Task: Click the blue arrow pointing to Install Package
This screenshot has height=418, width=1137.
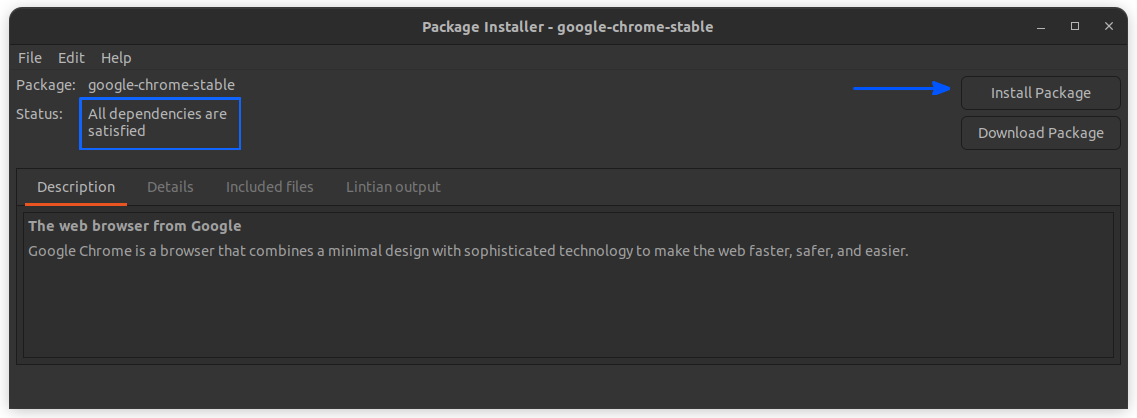Action: point(901,88)
